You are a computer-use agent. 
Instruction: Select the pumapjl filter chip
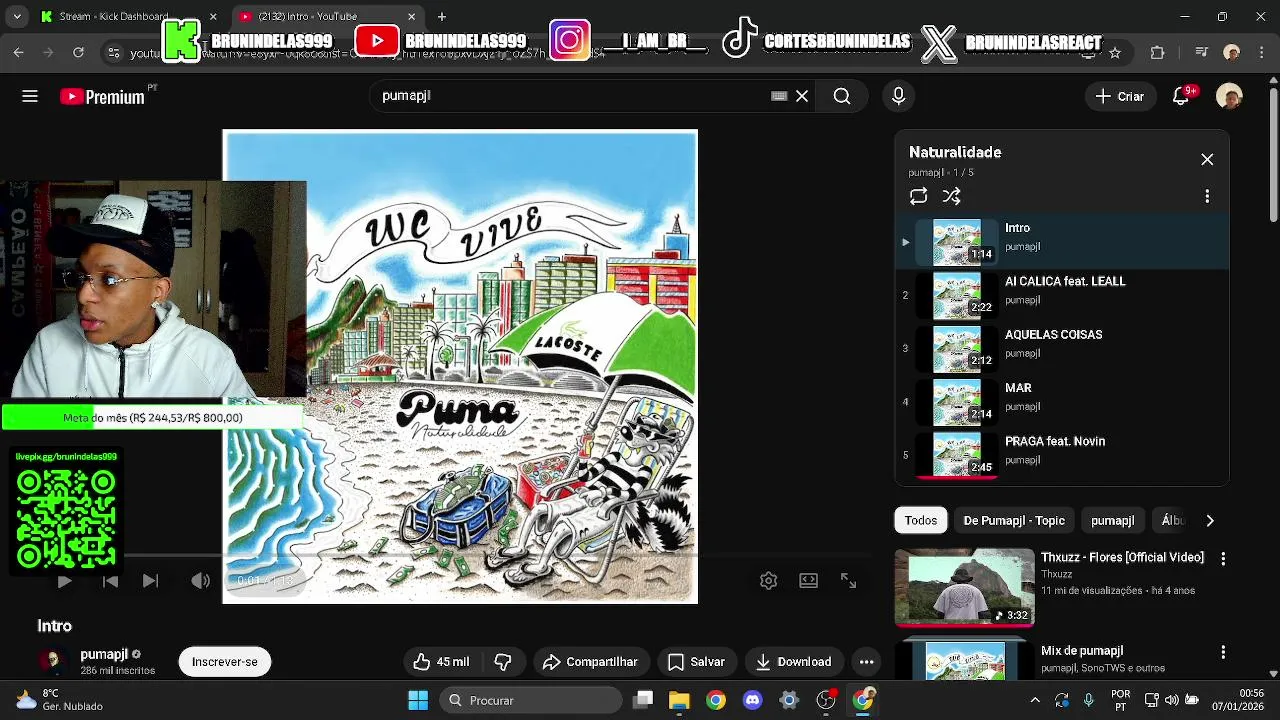click(x=1112, y=521)
